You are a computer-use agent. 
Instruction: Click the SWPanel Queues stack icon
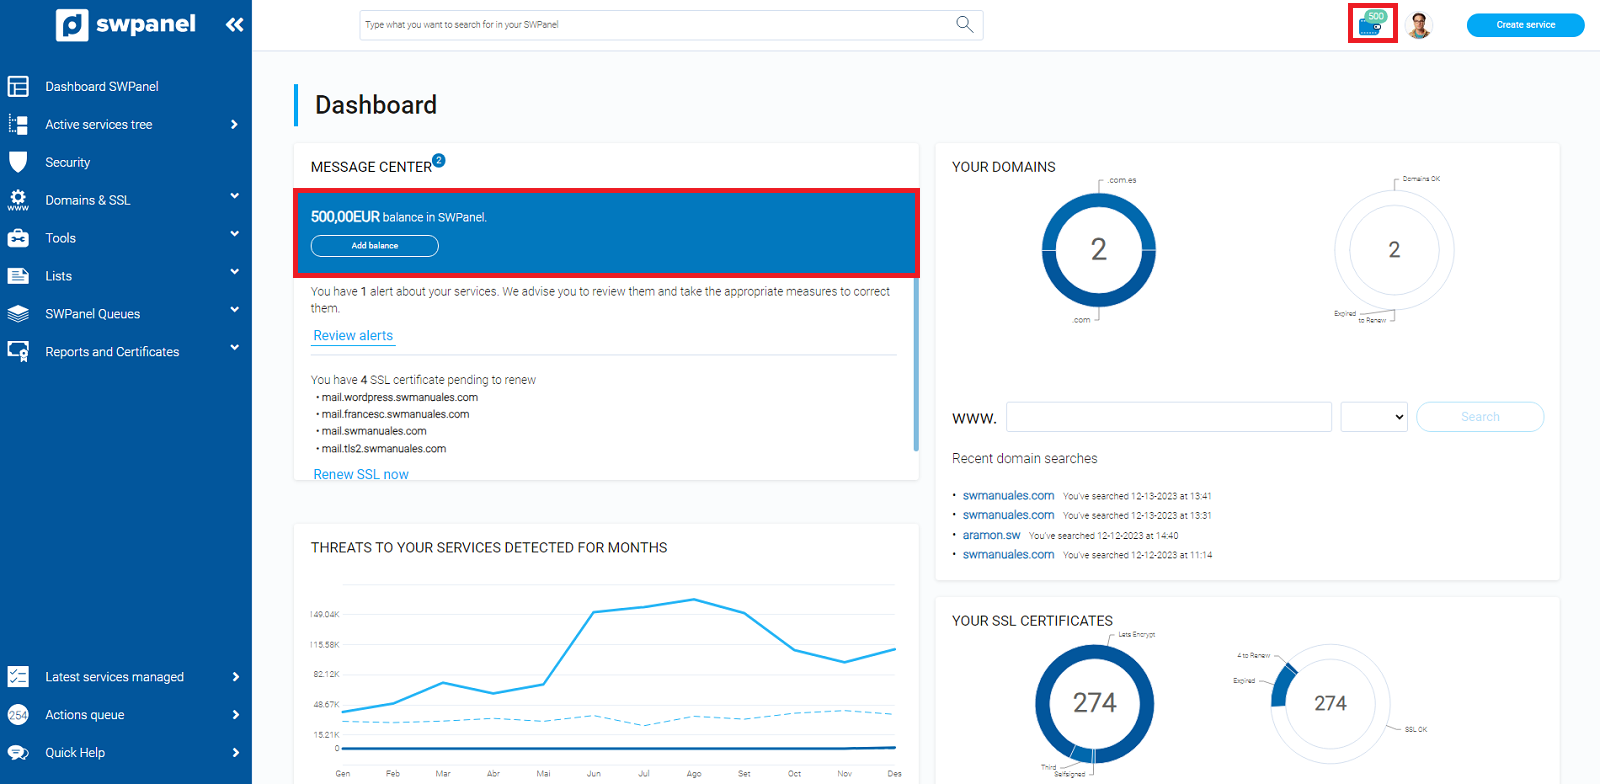point(18,314)
